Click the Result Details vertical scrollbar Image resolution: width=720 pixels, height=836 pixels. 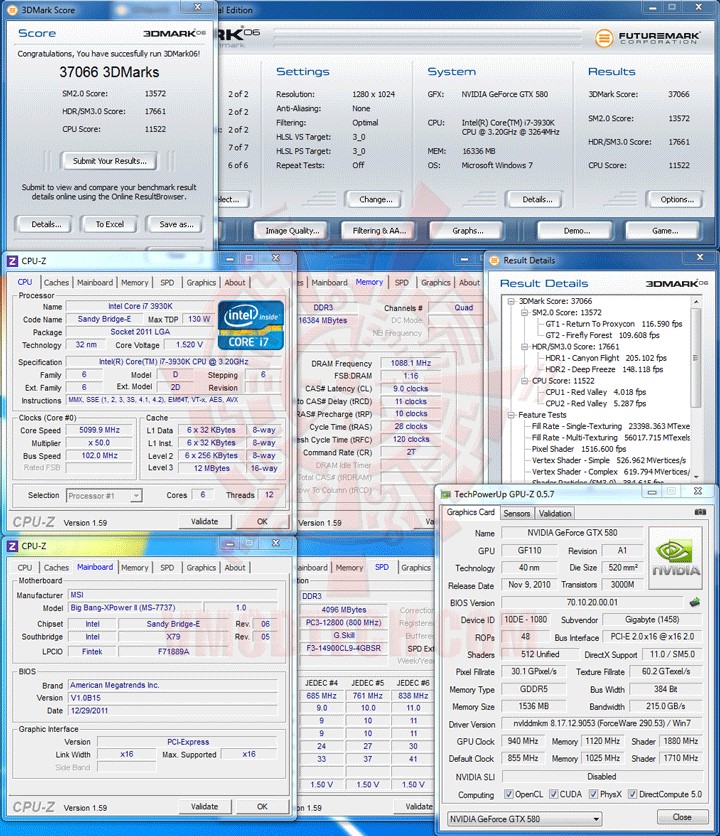[695, 357]
